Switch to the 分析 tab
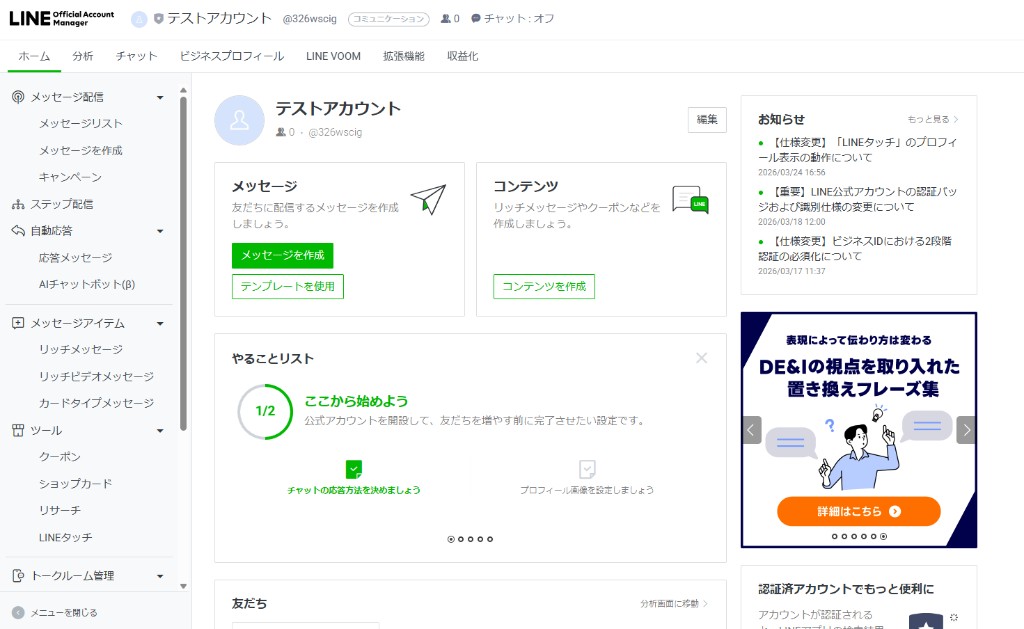1024x629 pixels. tap(83, 56)
